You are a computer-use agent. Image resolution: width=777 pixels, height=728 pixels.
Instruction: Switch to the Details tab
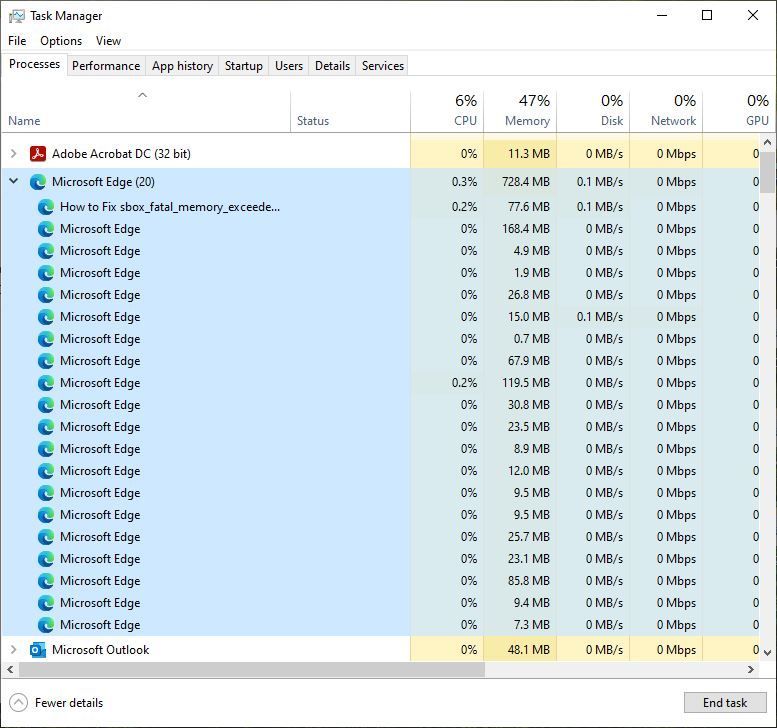point(333,66)
